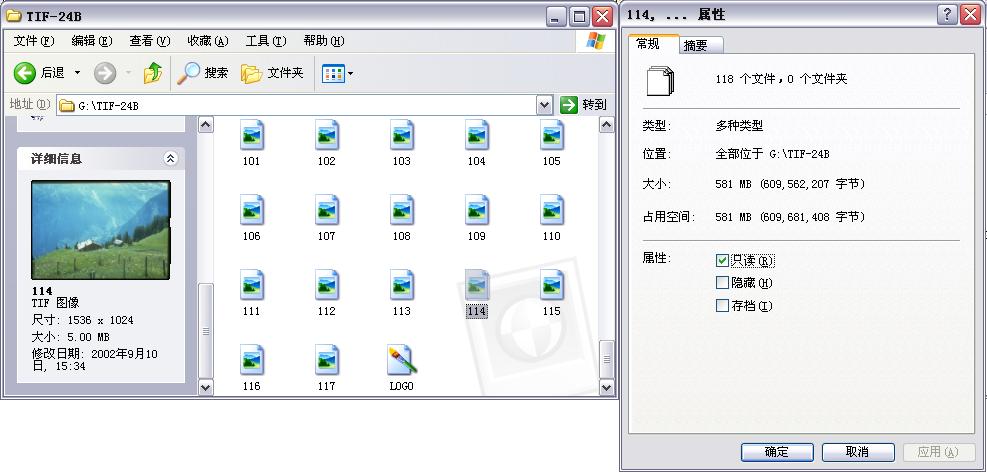Select image file 108
The width and height of the screenshot is (987, 473).
401,217
